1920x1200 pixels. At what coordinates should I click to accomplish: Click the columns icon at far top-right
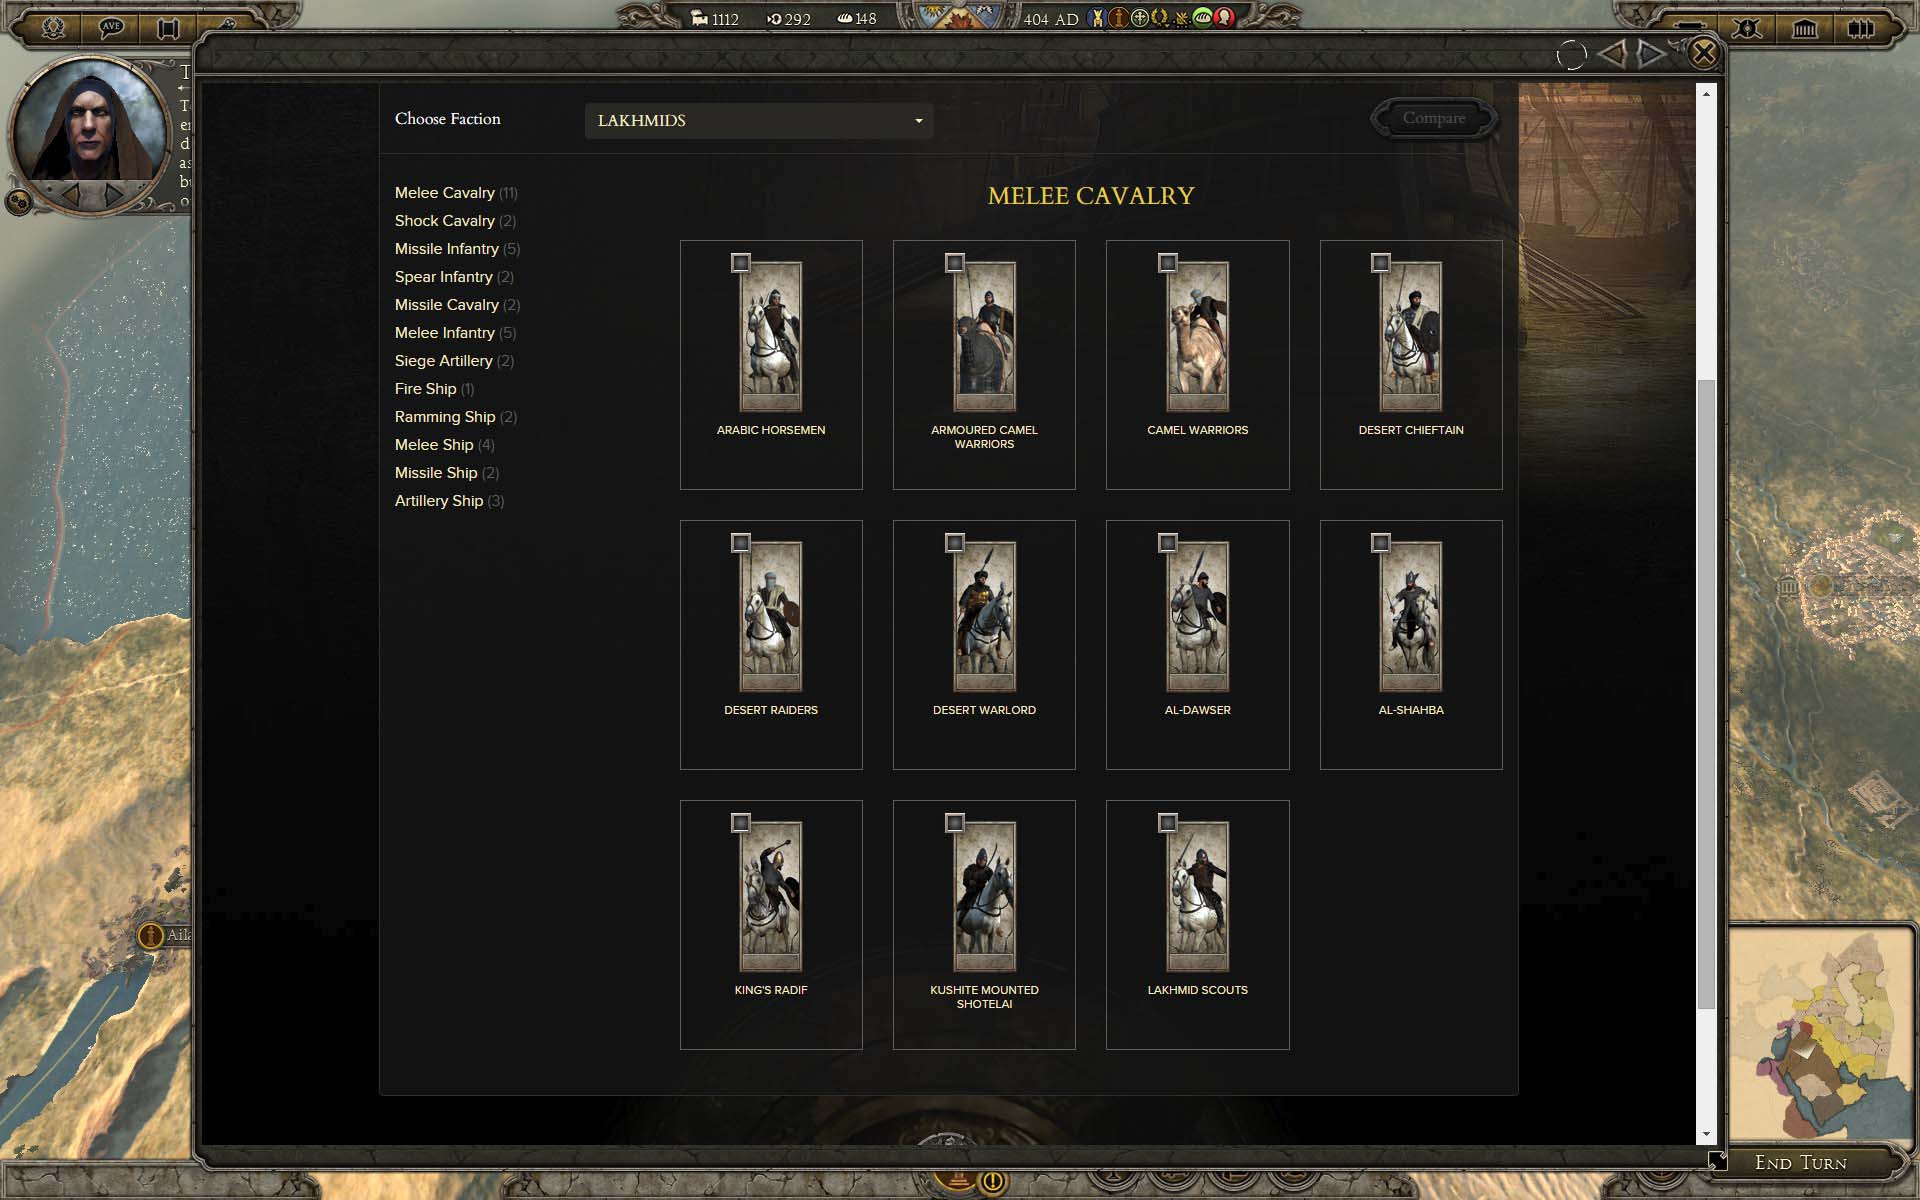coord(1861,28)
